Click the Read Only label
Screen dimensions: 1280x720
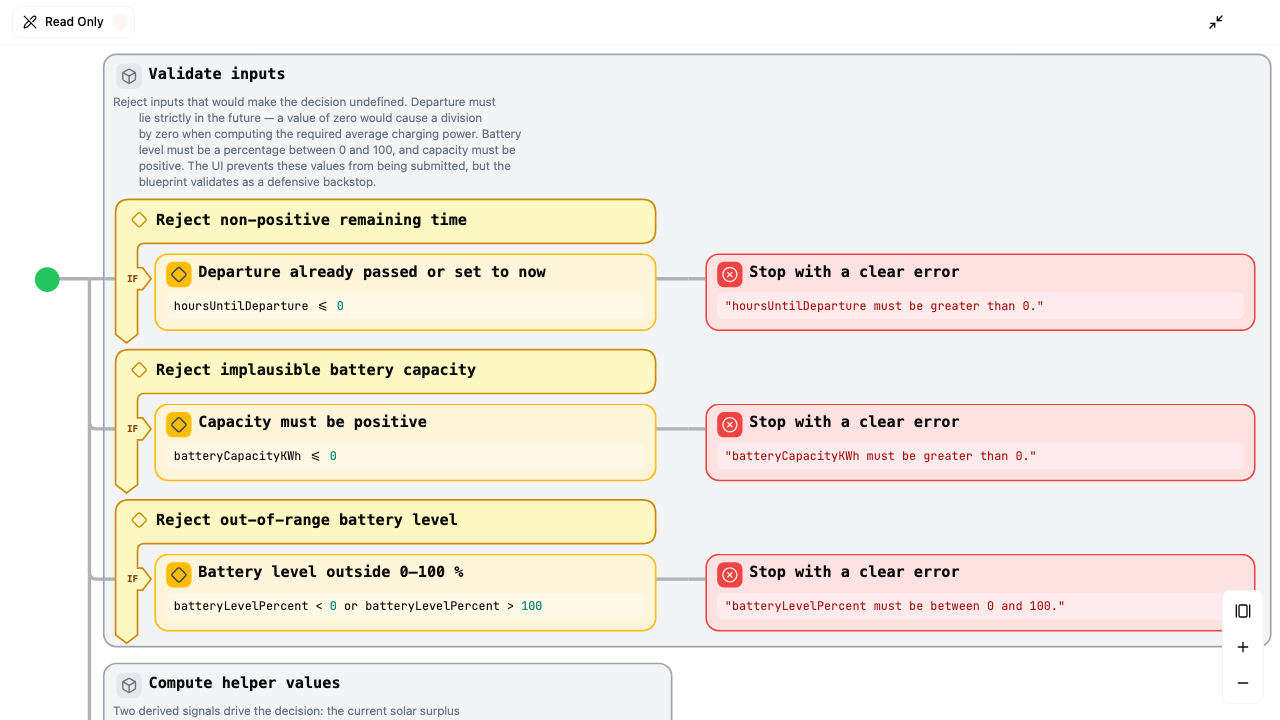click(x=74, y=22)
